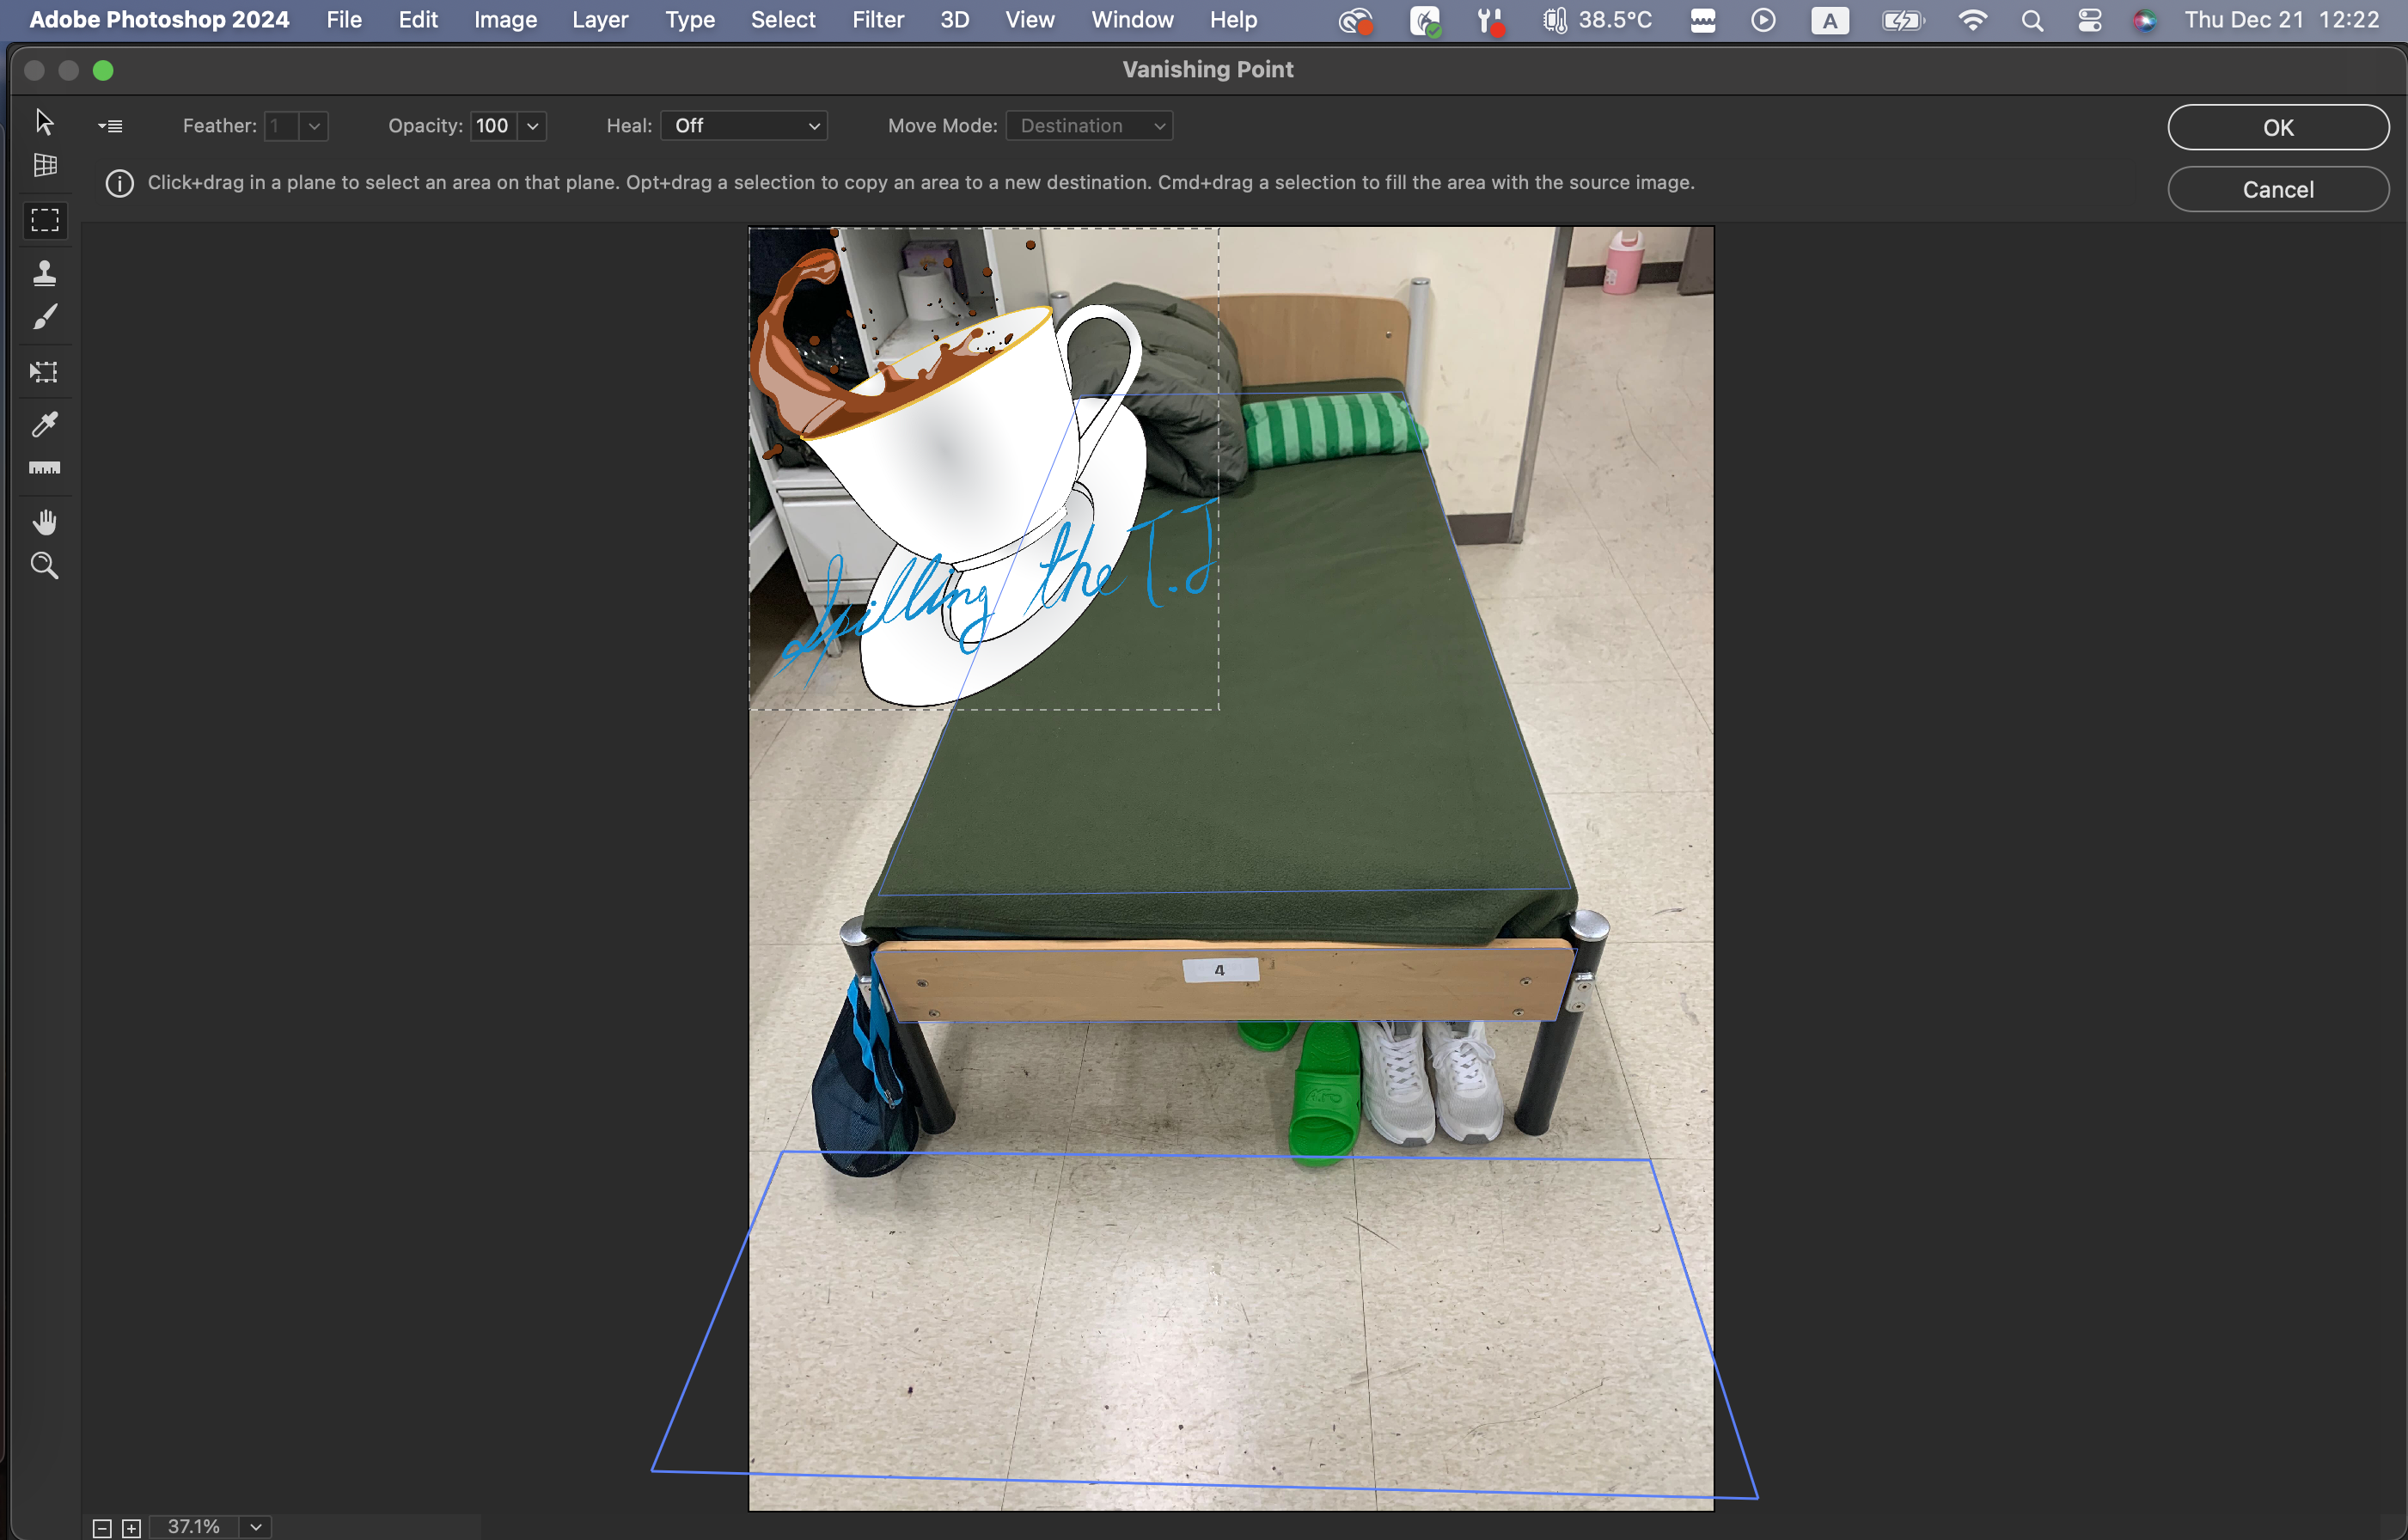Screen dimensions: 2408x1540
Task: Select the Eyedropper tool
Action: coord(44,424)
